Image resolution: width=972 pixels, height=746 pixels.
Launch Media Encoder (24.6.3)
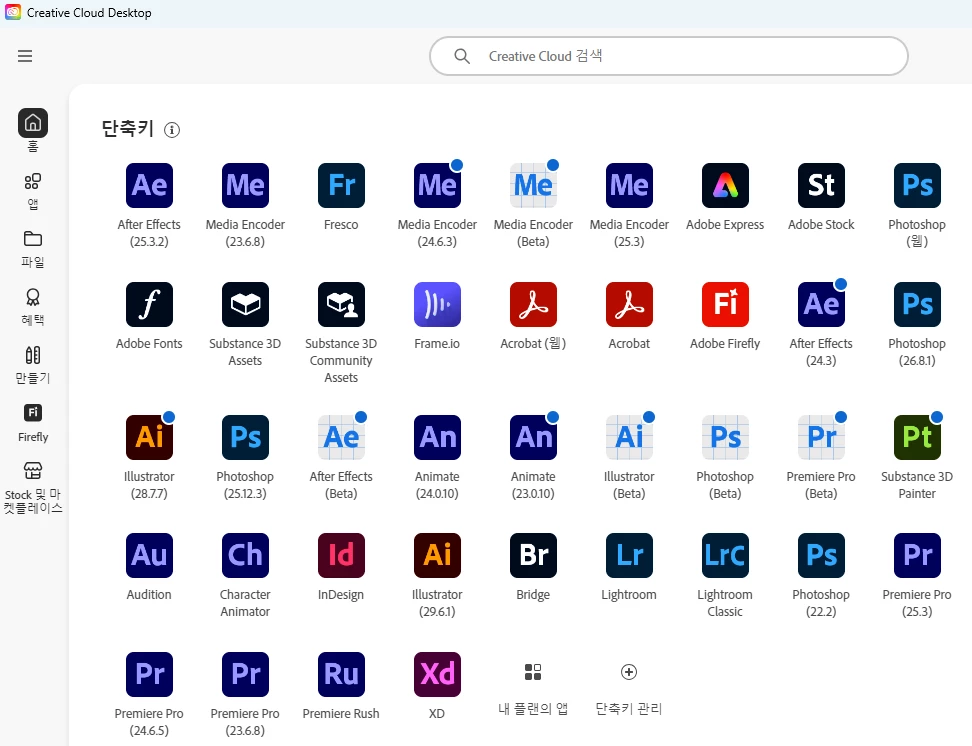coord(437,185)
